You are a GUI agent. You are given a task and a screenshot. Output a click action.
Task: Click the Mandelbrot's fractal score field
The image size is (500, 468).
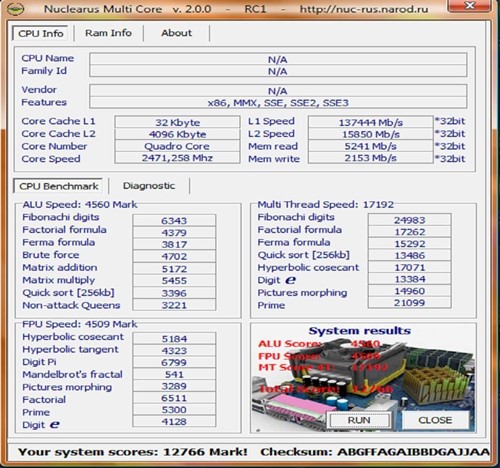(174, 374)
